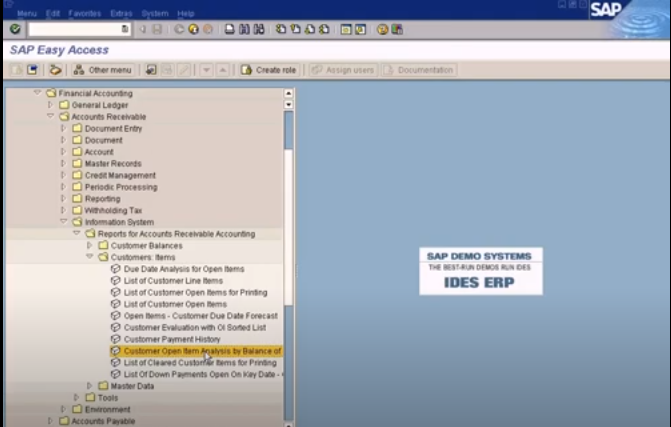Click the Other menu button

click(103, 70)
